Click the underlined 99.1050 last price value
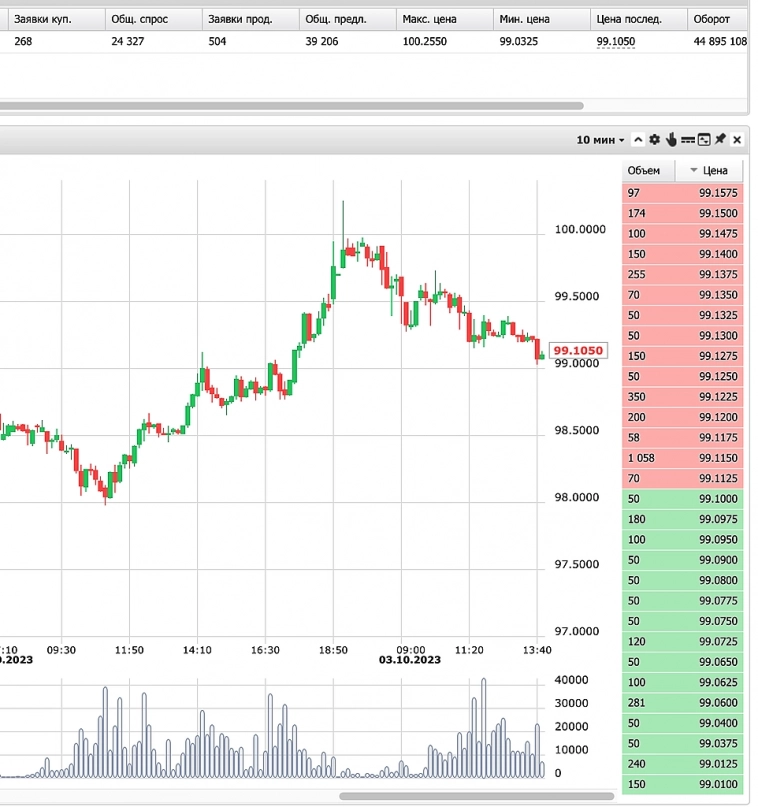 point(615,42)
